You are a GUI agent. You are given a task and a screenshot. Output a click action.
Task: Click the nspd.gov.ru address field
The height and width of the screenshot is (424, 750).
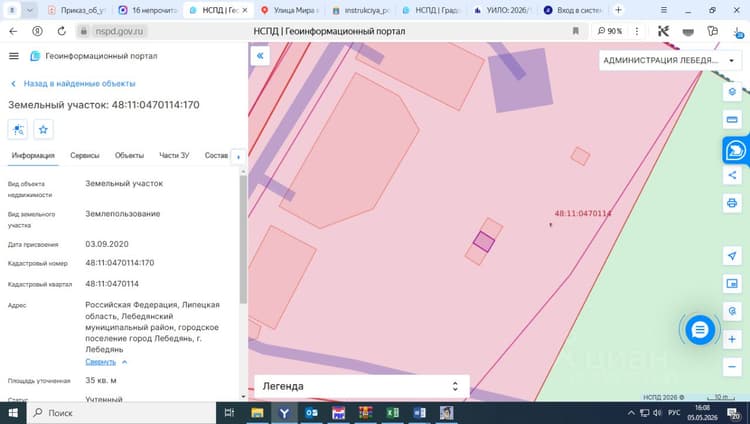(x=119, y=31)
